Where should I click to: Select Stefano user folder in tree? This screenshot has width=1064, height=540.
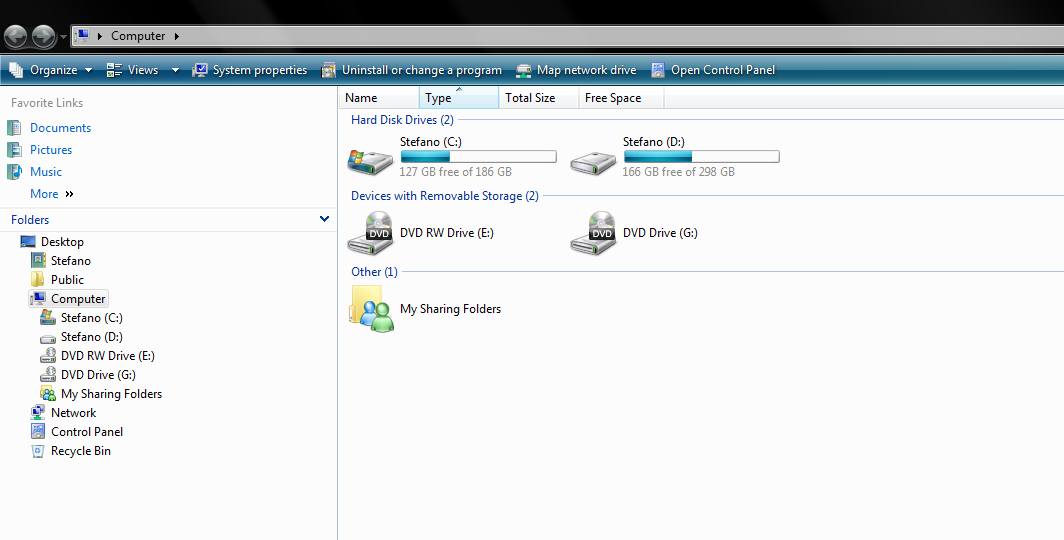tap(71, 261)
